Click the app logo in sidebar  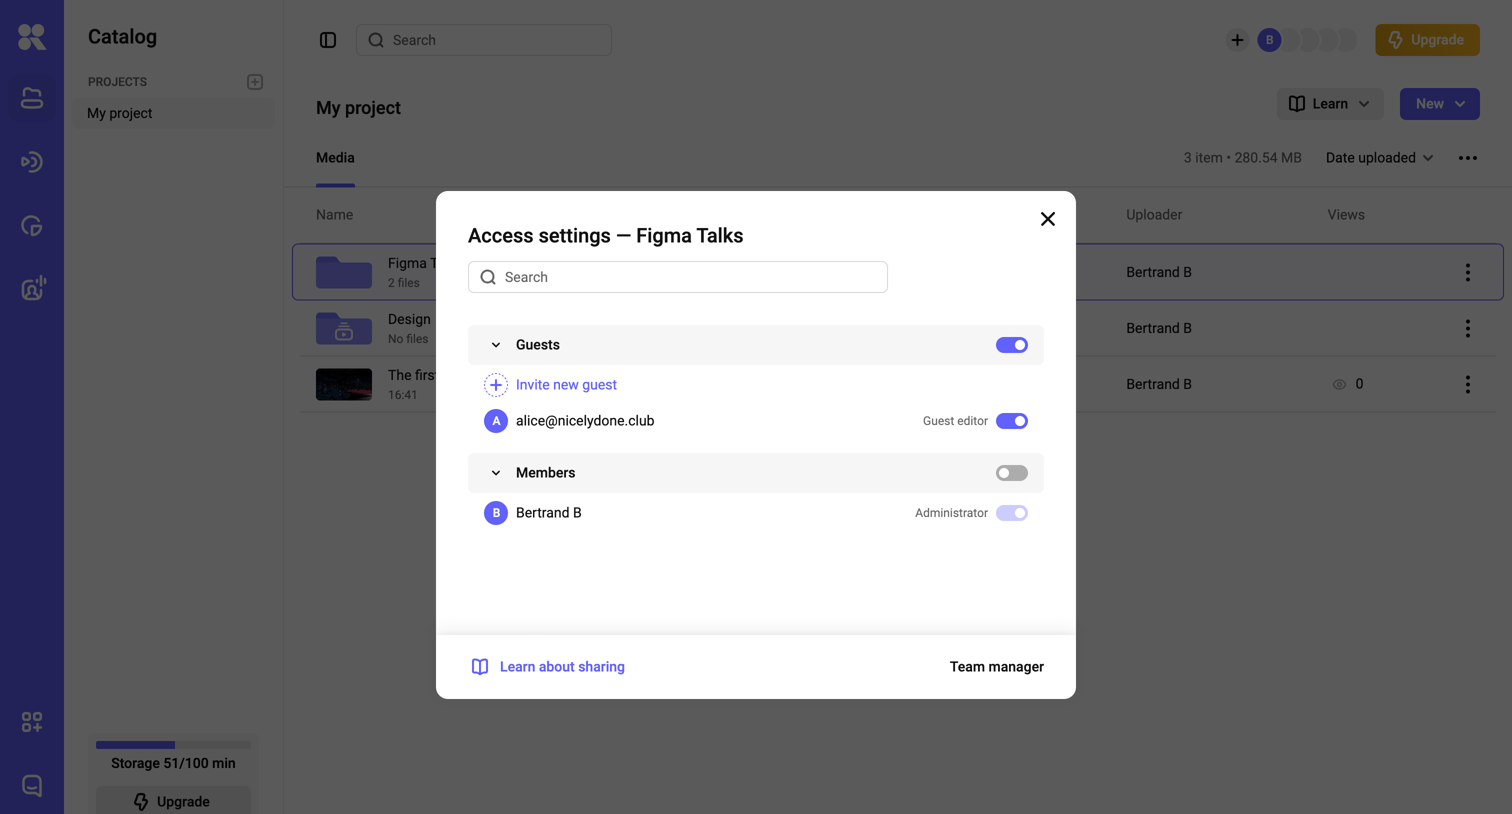coord(32,37)
